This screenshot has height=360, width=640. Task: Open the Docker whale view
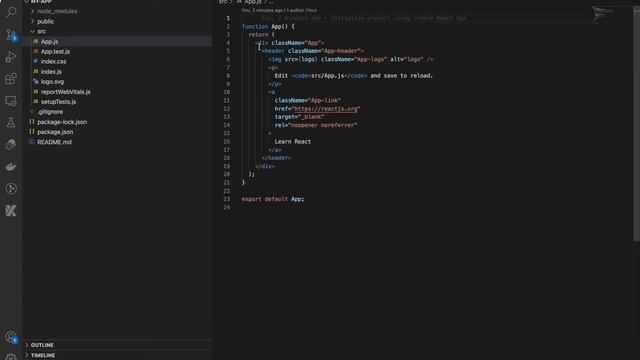pos(11,167)
